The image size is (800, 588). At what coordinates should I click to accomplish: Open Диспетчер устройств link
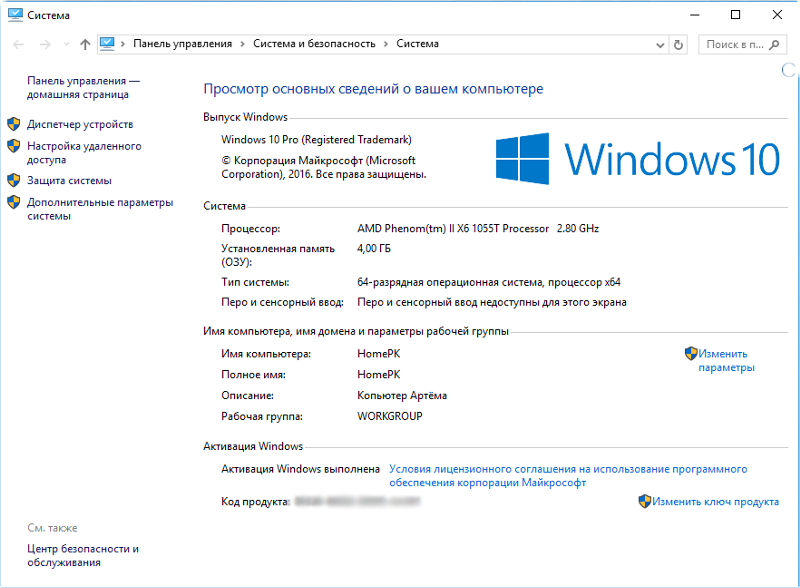(80, 124)
